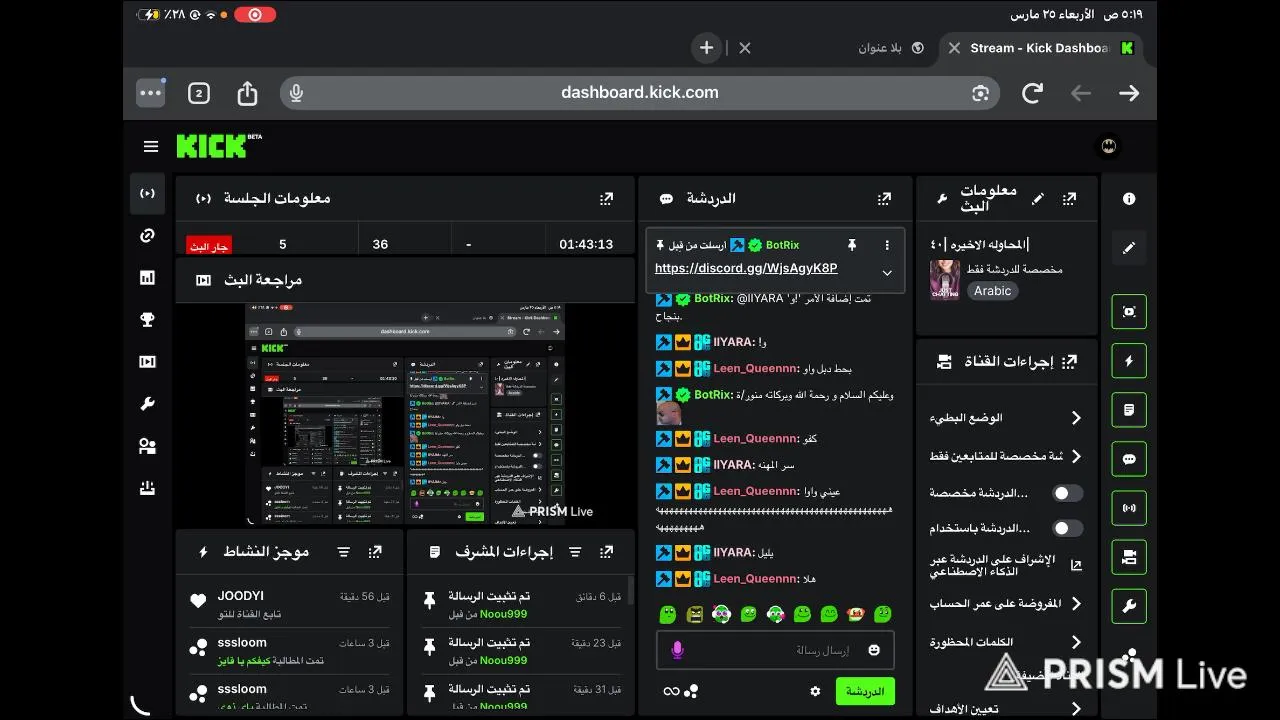Viewport: 1280px width, 720px height.
Task: Edit stream info with the pencil icon
Action: click(1038, 199)
